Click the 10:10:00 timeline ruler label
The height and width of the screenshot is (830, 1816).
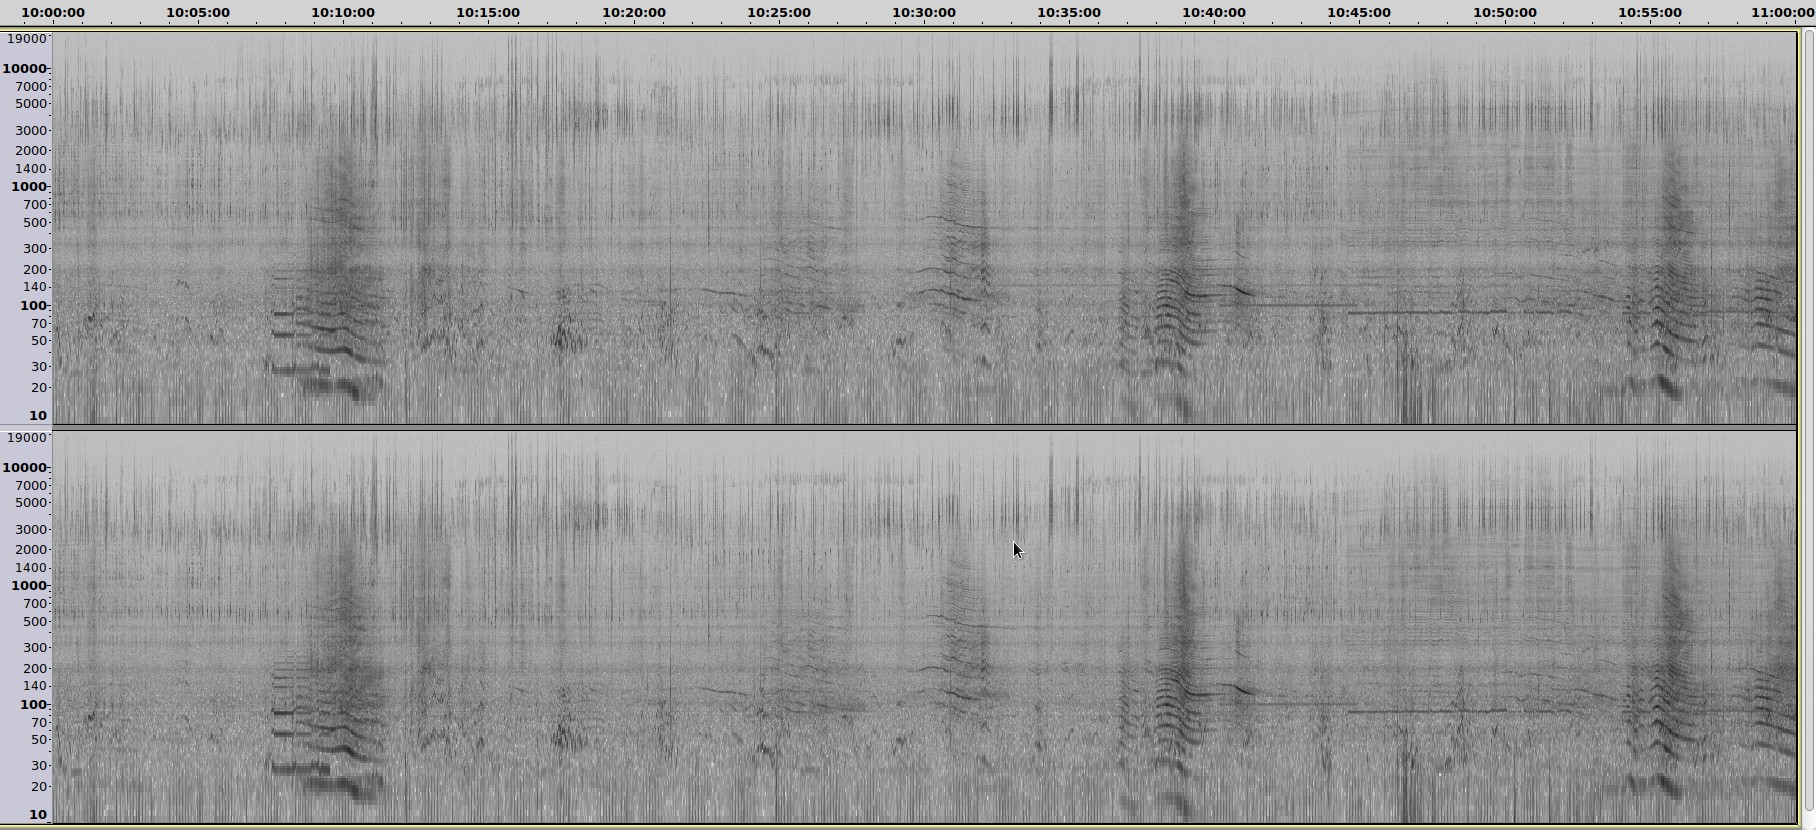pos(343,13)
